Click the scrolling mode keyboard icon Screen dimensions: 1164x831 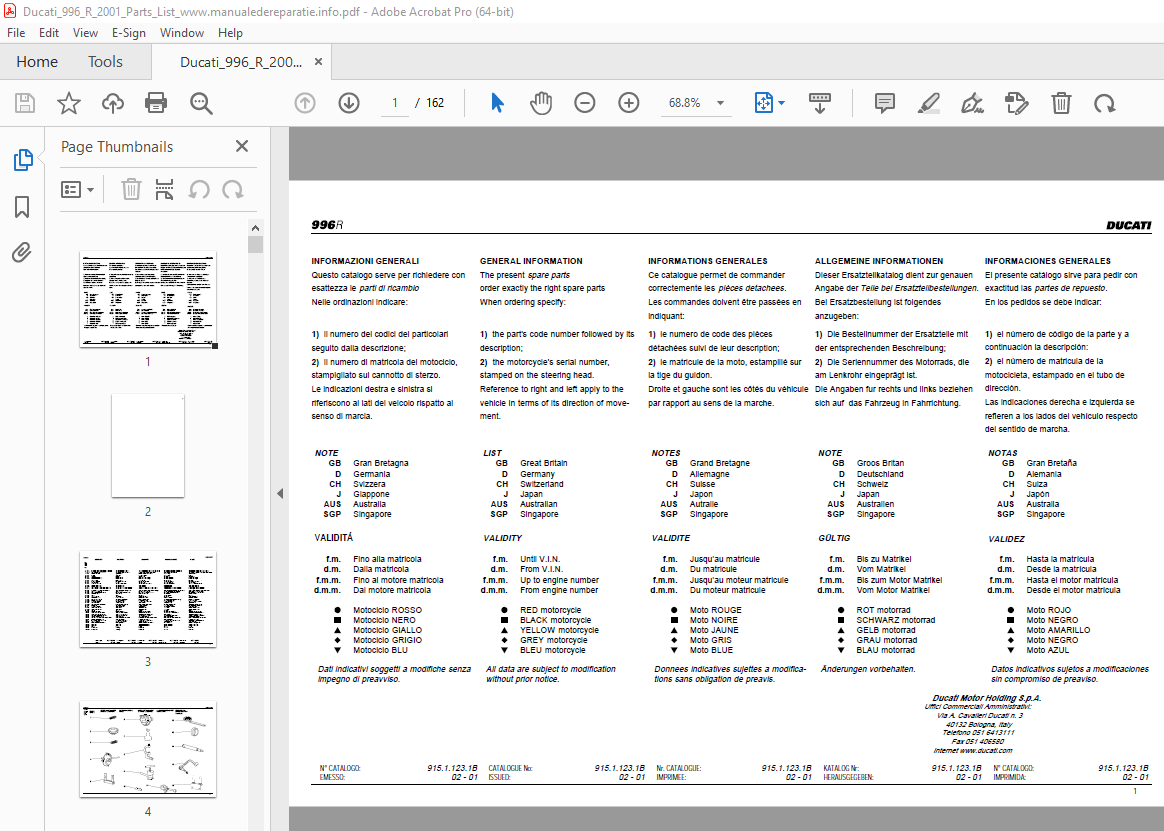point(820,102)
